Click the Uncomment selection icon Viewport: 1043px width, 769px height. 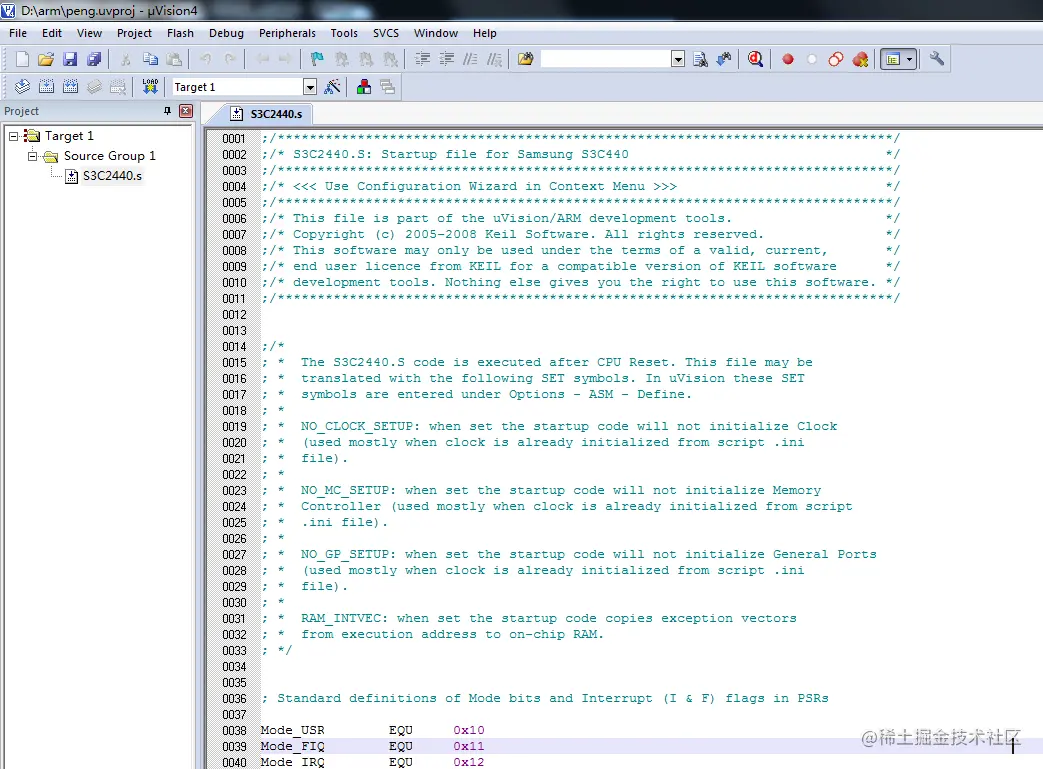pos(494,59)
